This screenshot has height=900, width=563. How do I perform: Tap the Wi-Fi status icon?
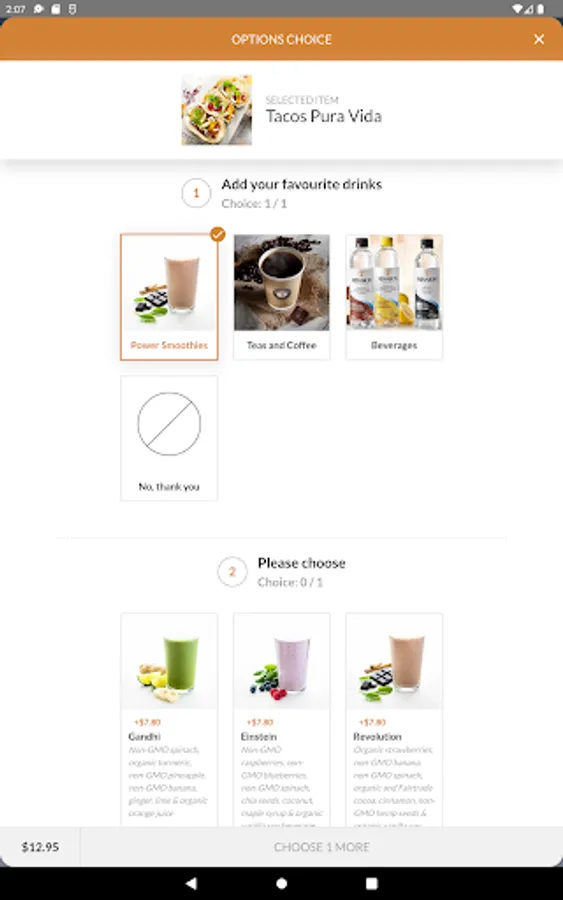517,9
